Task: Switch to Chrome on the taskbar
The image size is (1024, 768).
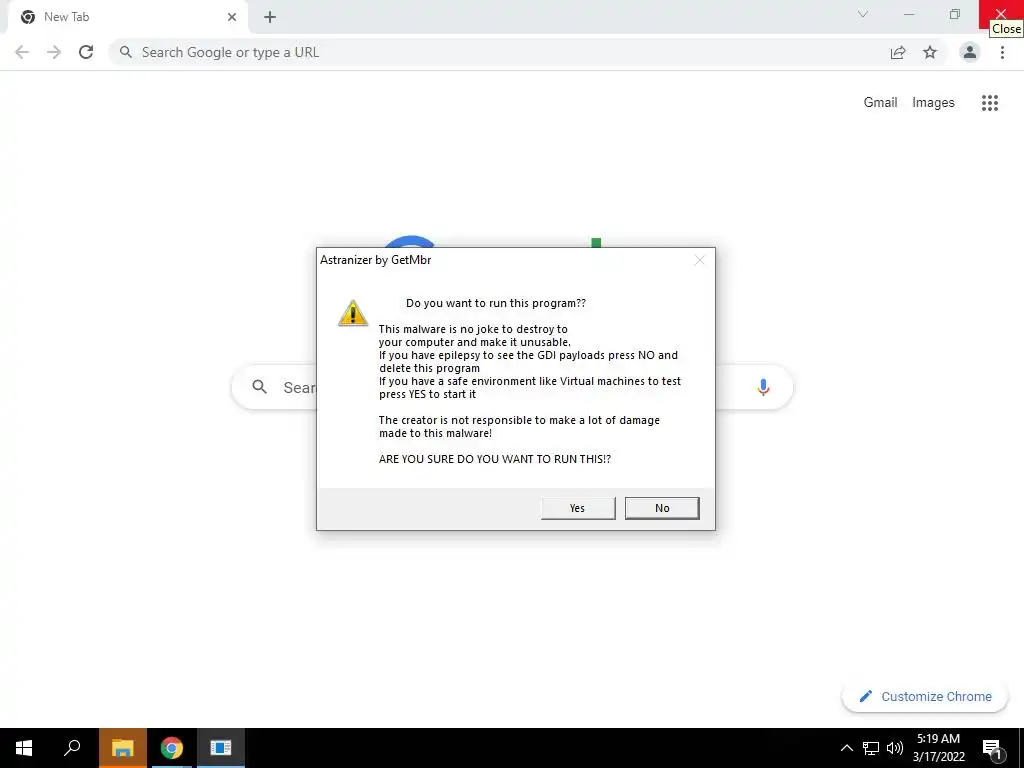Action: click(172, 748)
